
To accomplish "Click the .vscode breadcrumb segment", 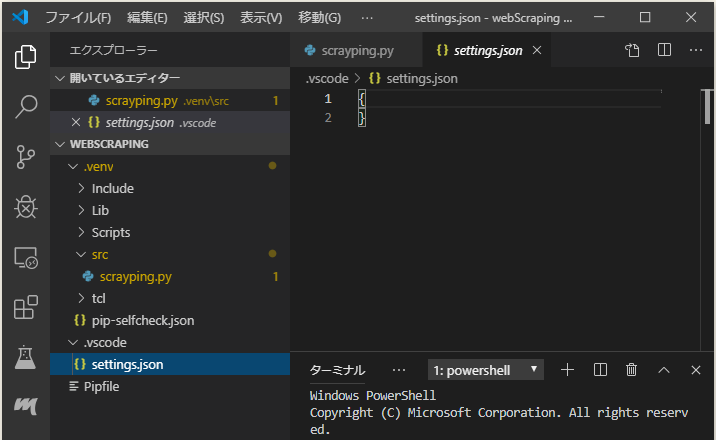I will (x=327, y=79).
